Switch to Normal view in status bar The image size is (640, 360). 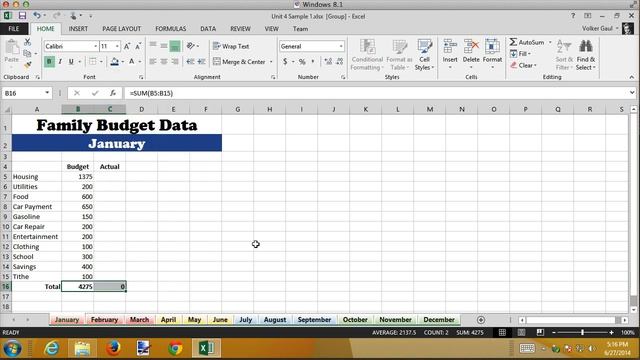[502, 332]
